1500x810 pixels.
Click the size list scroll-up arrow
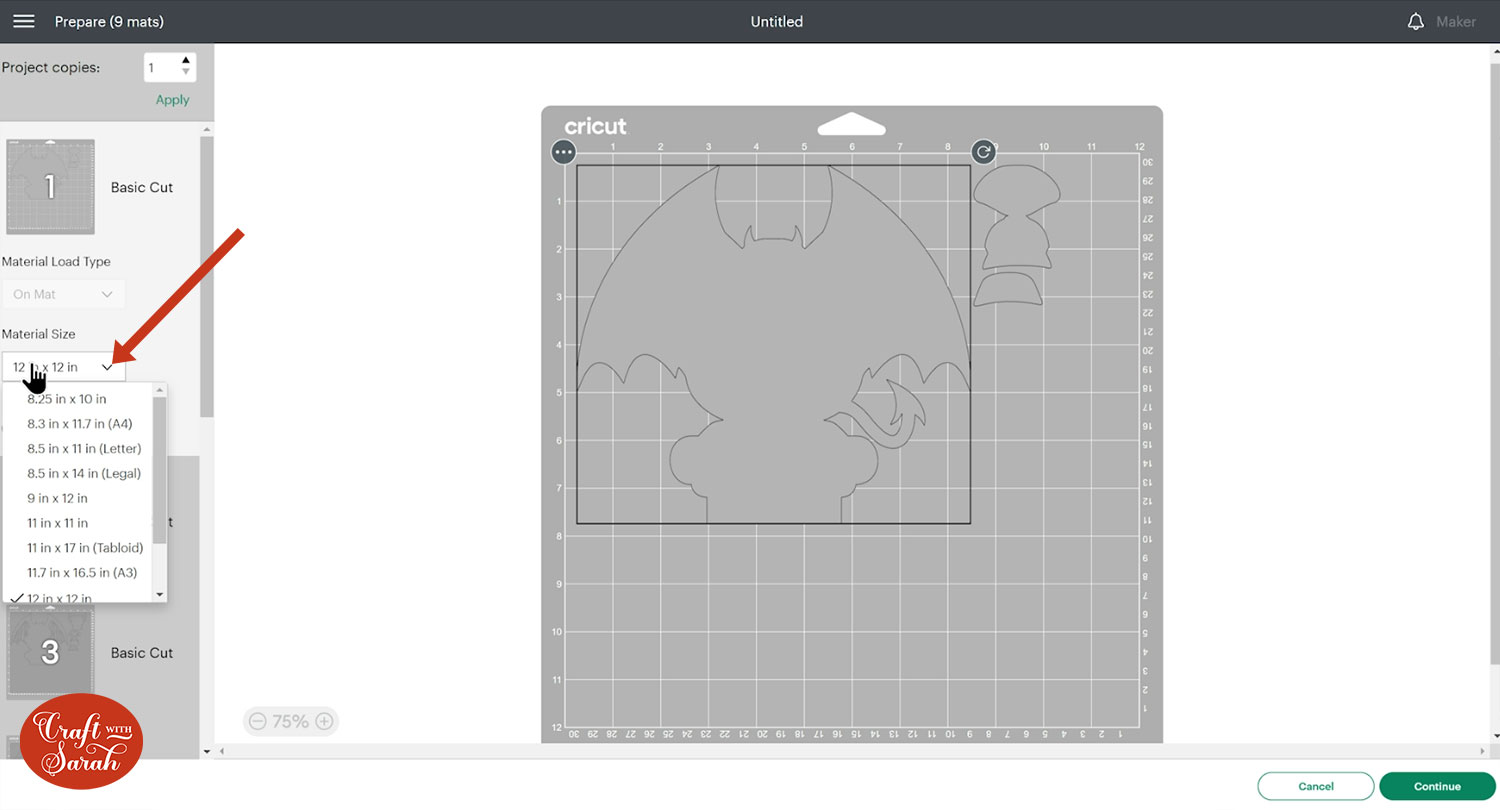click(x=160, y=390)
